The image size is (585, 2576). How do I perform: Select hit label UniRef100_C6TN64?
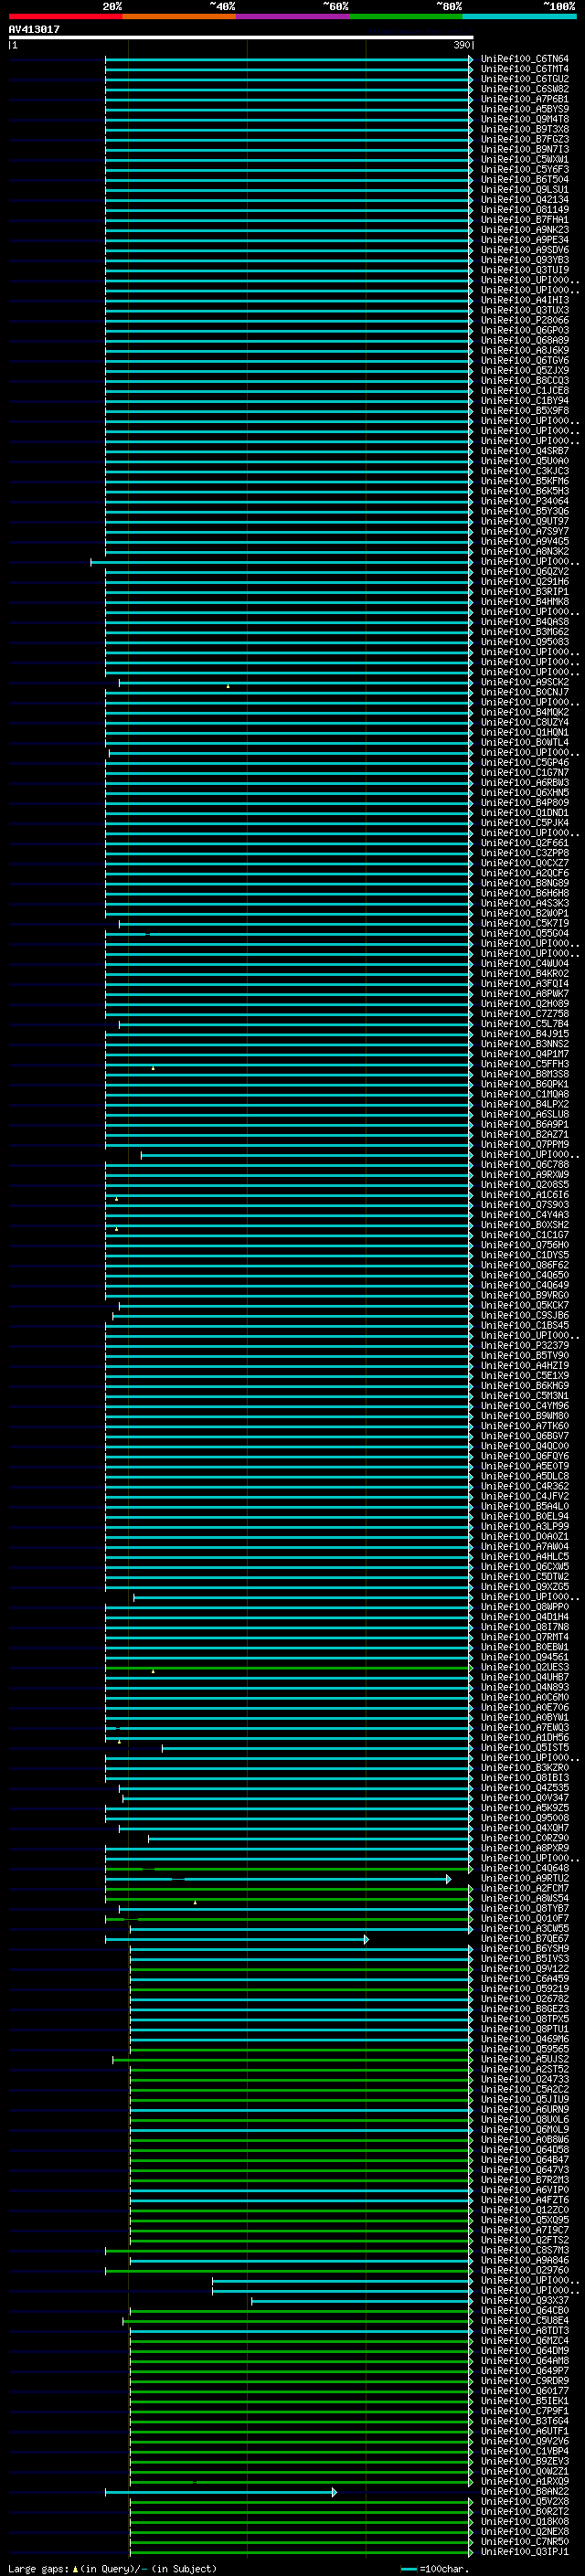[x=525, y=59]
